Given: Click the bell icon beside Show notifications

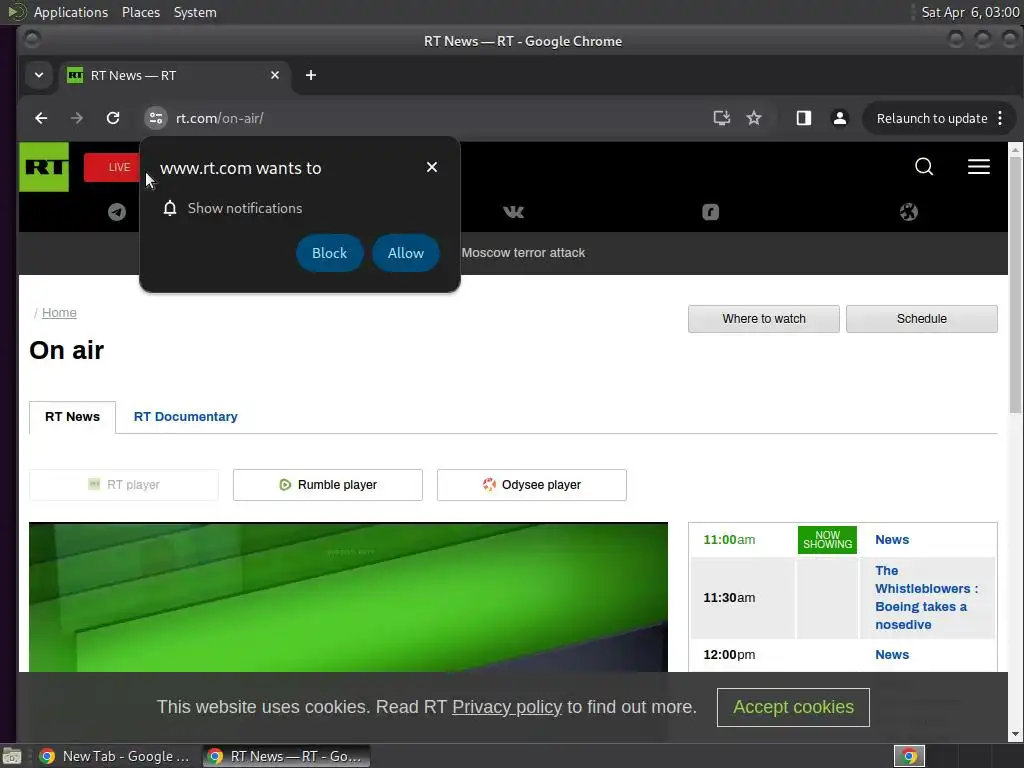Looking at the screenshot, I should pyautogui.click(x=170, y=208).
